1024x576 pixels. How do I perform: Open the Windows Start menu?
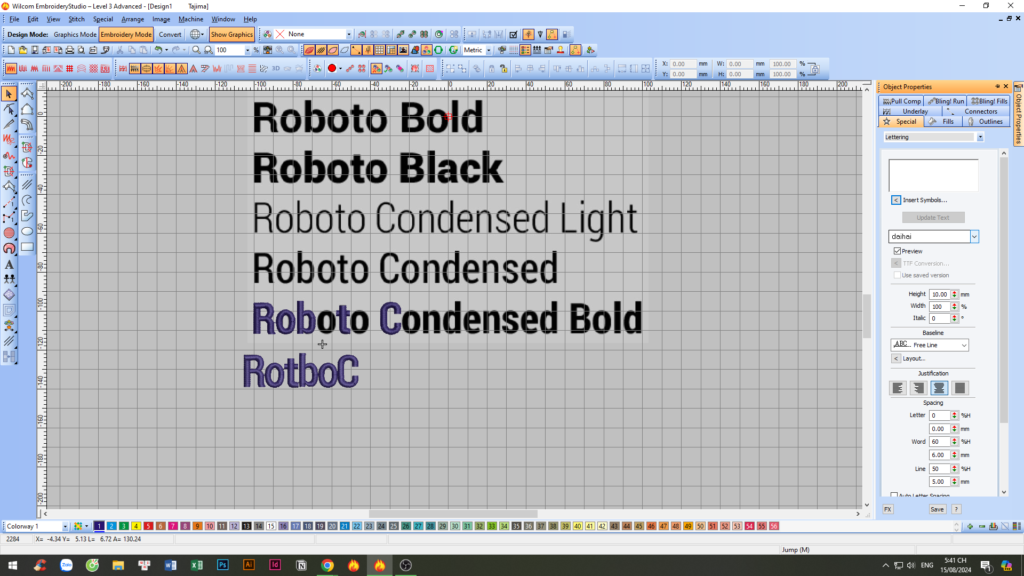(x=12, y=565)
